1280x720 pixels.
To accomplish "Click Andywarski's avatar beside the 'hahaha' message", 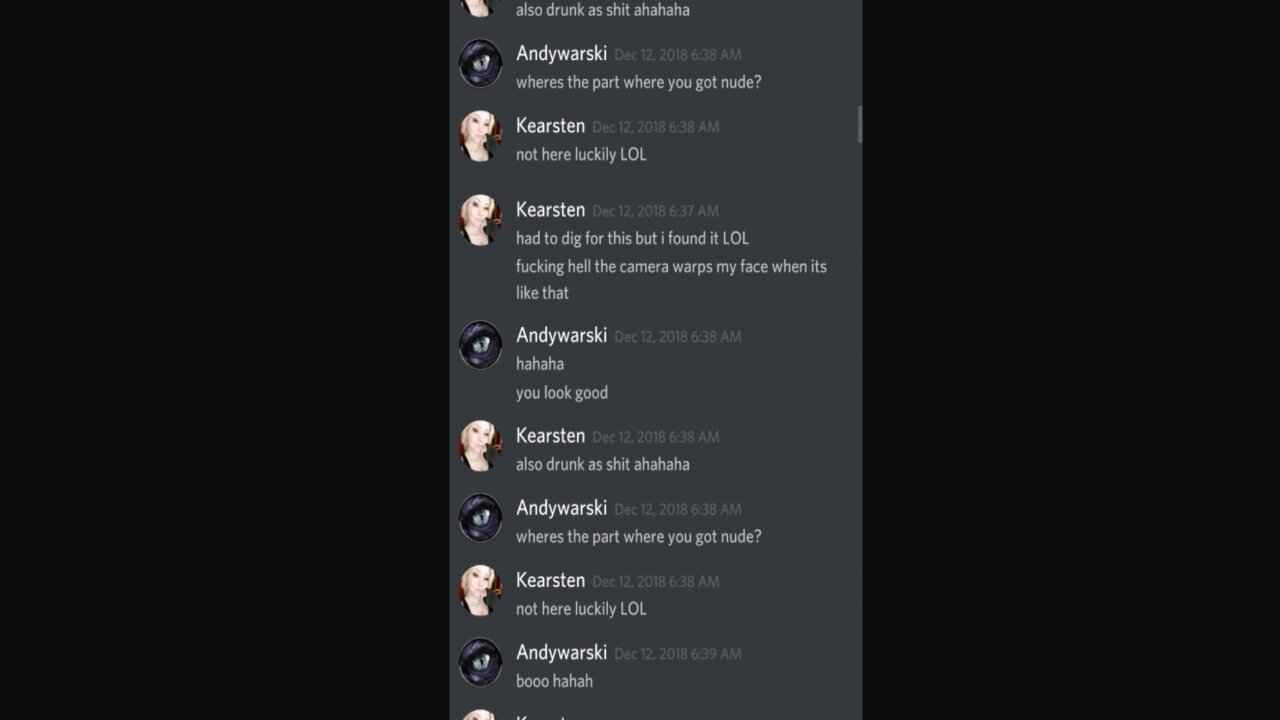I will point(480,345).
